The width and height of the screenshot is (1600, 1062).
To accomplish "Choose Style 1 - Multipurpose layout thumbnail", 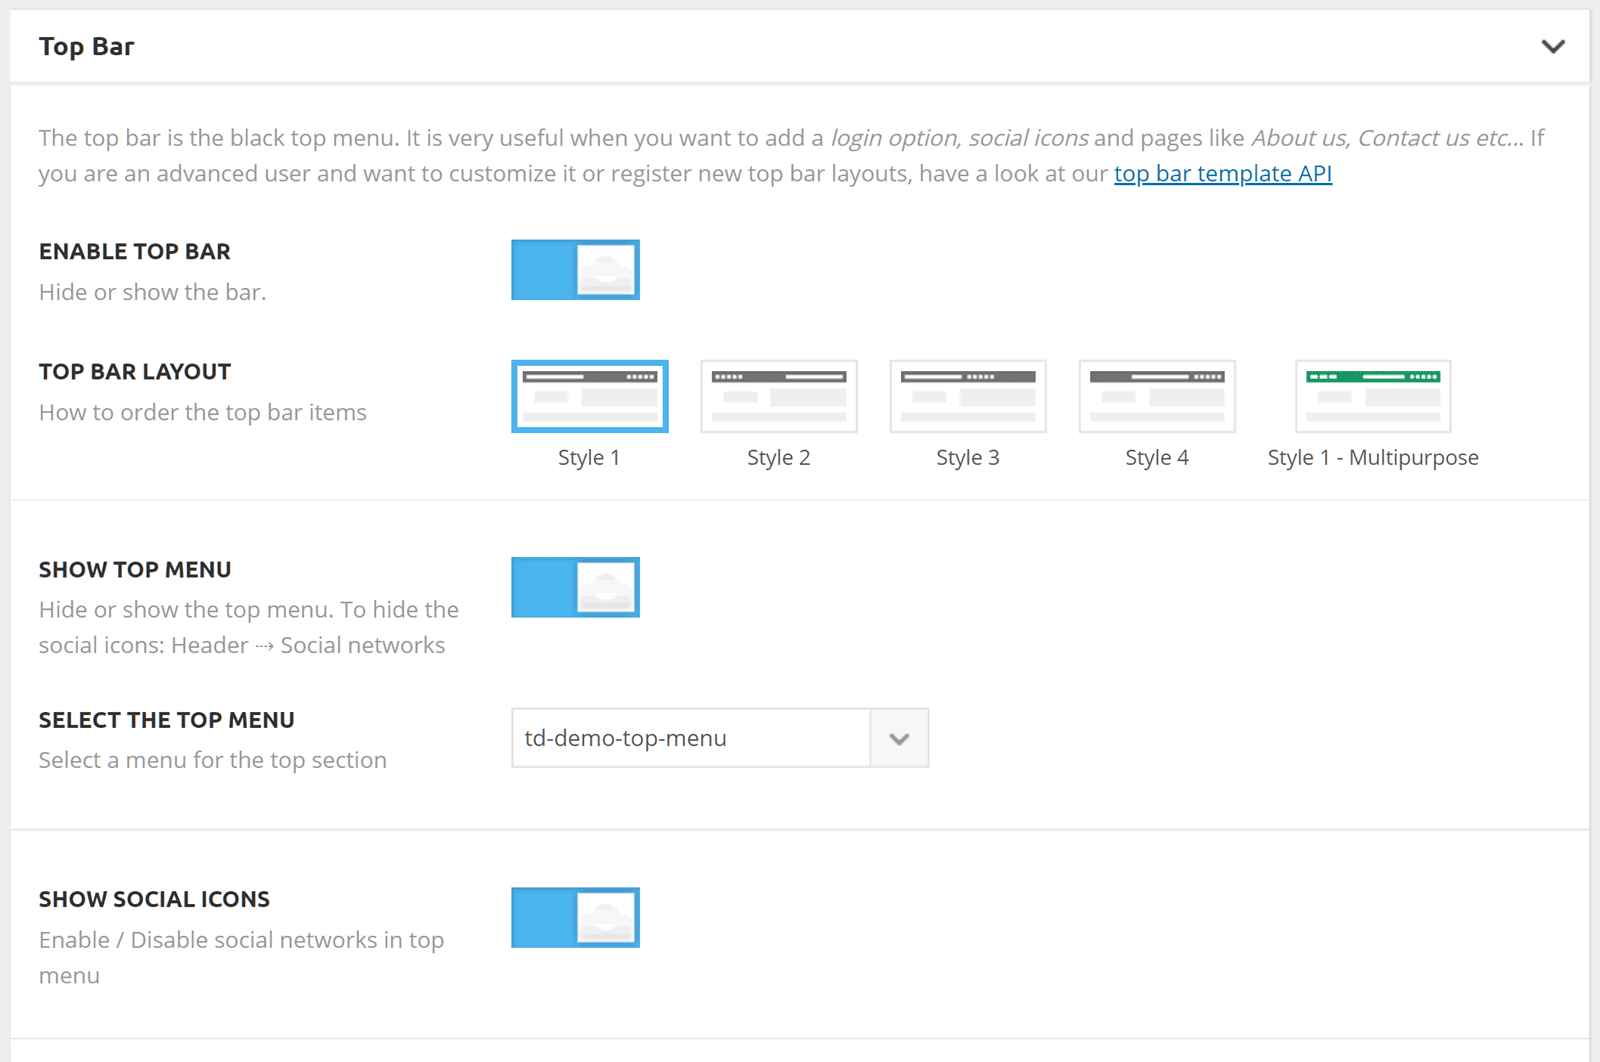I will (1373, 396).
